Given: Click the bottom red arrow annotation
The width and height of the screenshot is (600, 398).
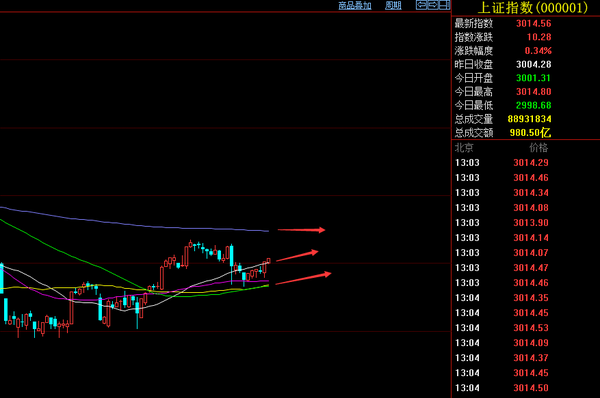Looking at the screenshot, I should [303, 278].
